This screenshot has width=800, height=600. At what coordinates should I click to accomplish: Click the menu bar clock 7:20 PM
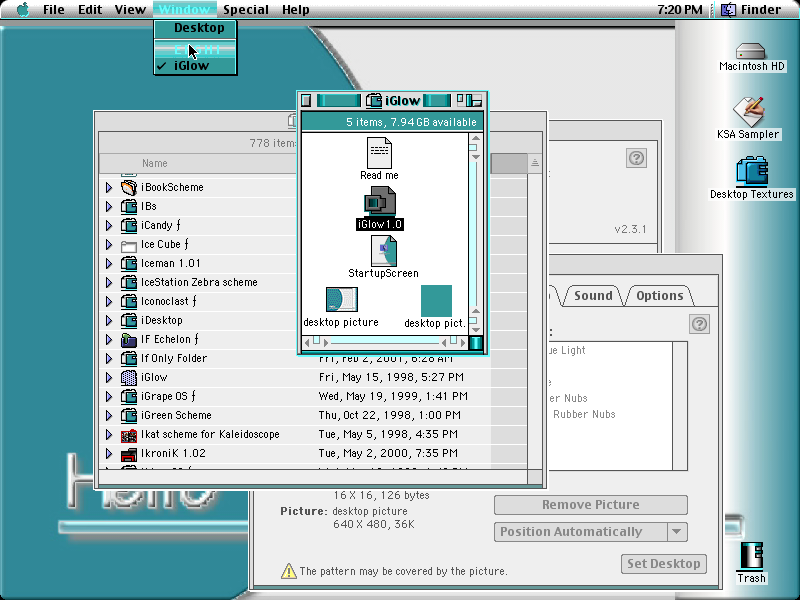coord(679,10)
